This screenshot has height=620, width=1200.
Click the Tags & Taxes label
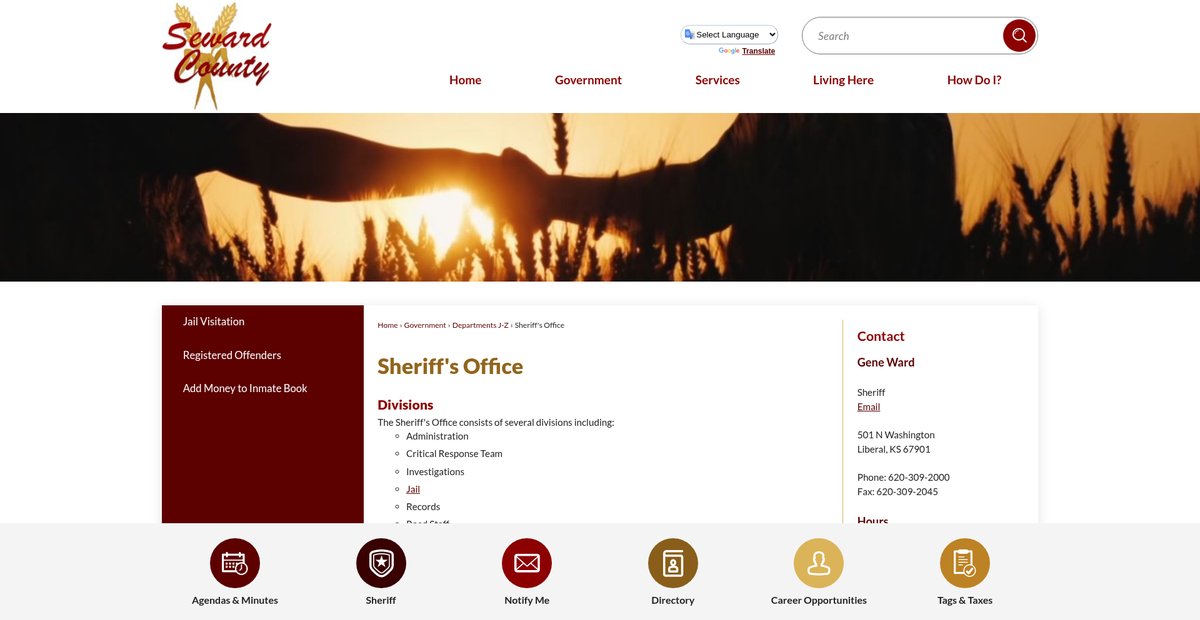965,600
